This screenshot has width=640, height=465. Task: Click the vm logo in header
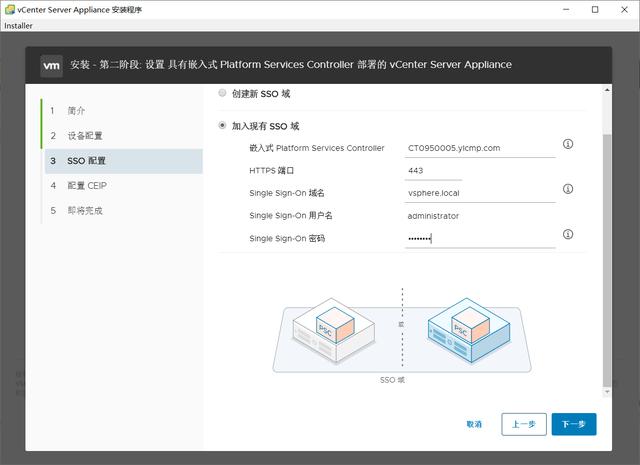[51, 65]
